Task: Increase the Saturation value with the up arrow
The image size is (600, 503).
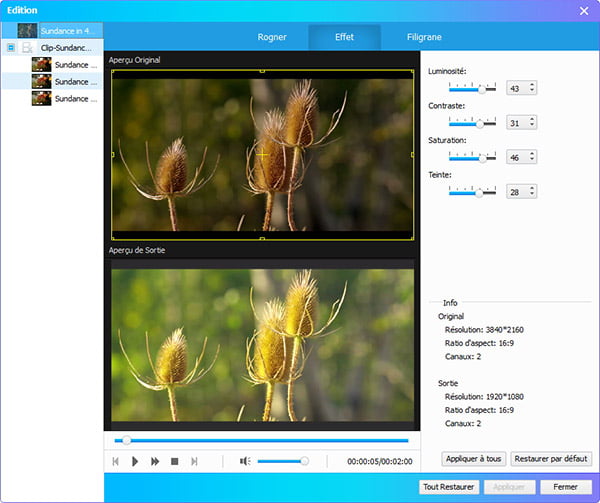Action: pos(531,154)
